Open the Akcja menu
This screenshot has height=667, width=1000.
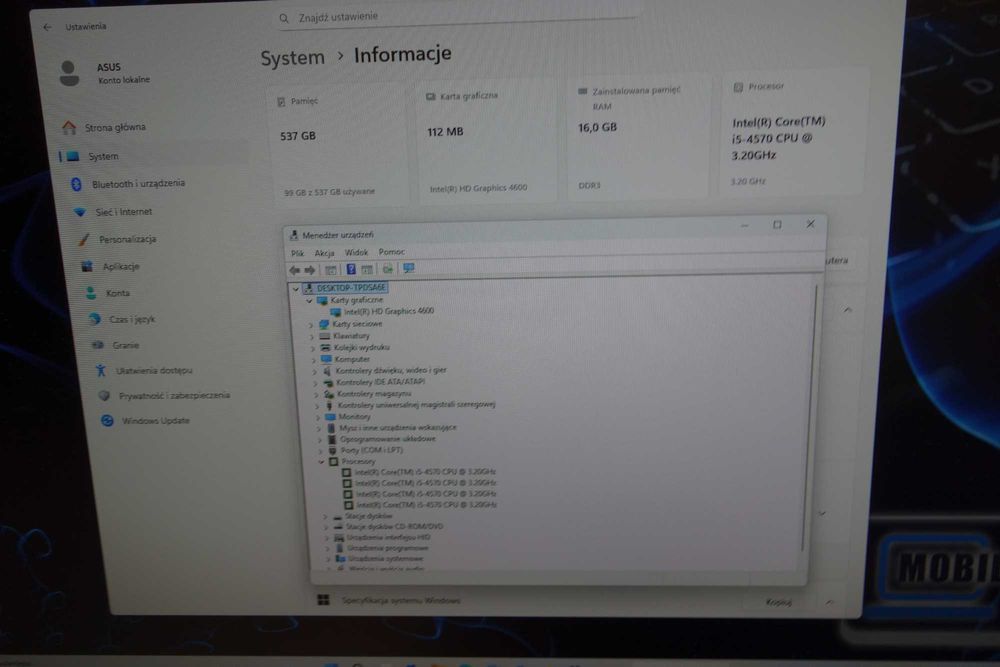[324, 253]
